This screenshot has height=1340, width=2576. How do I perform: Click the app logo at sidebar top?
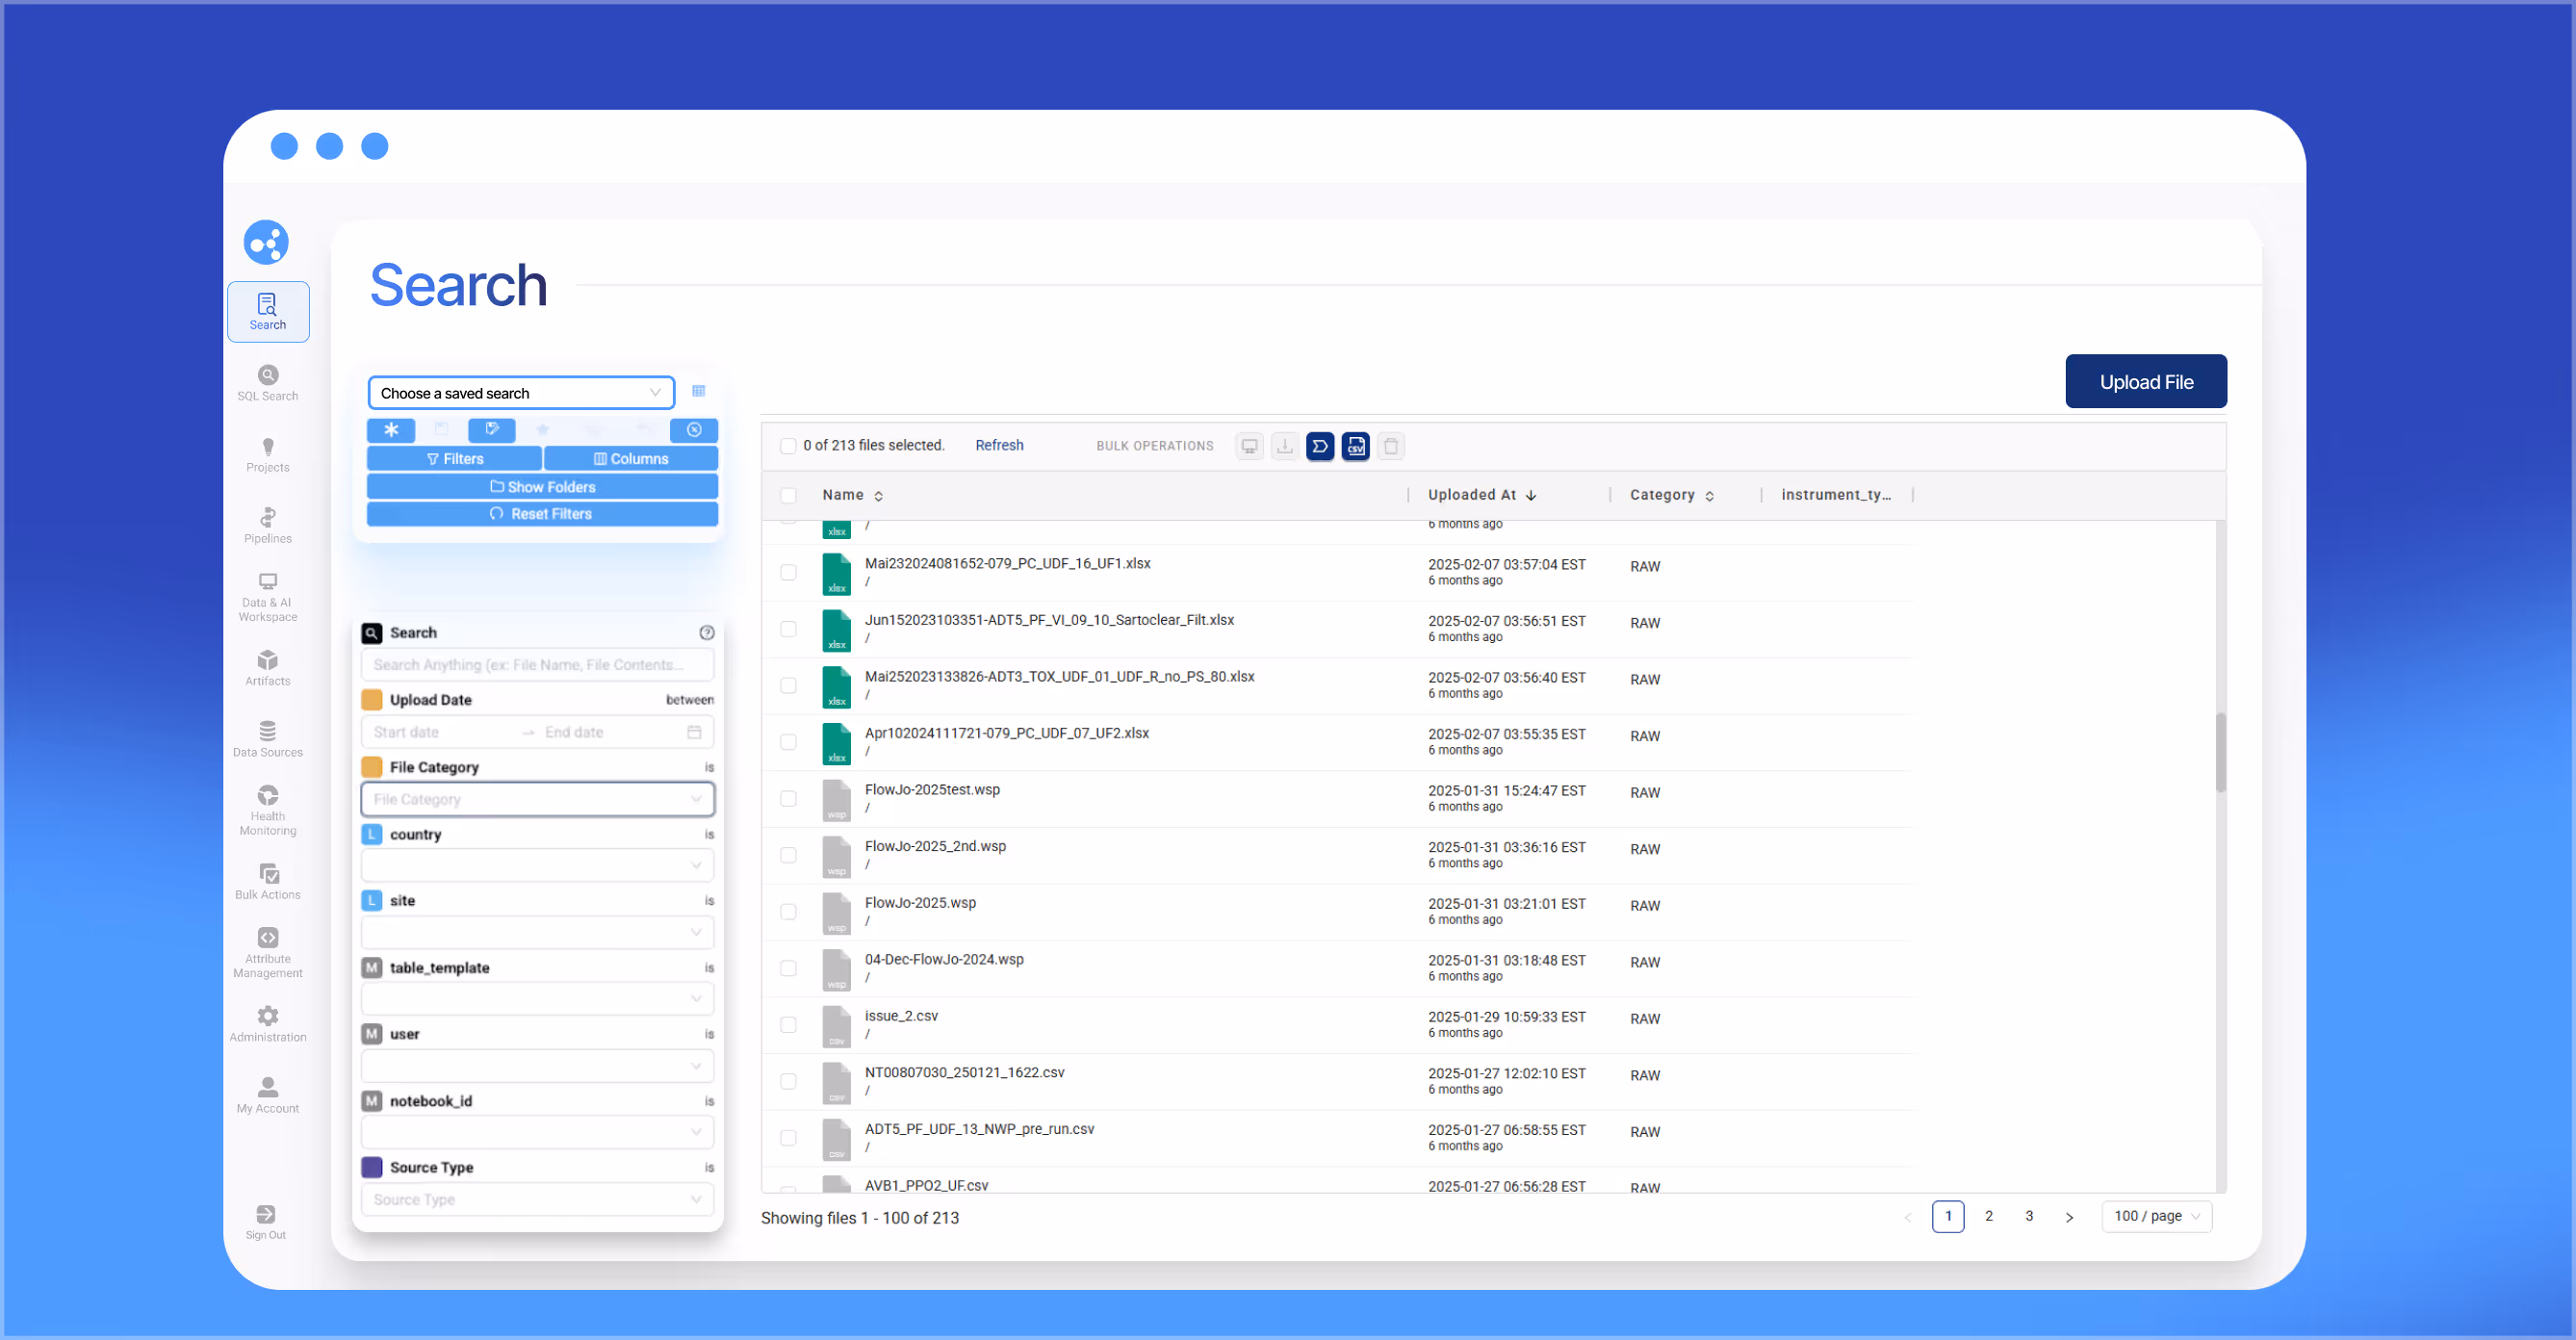coord(266,242)
